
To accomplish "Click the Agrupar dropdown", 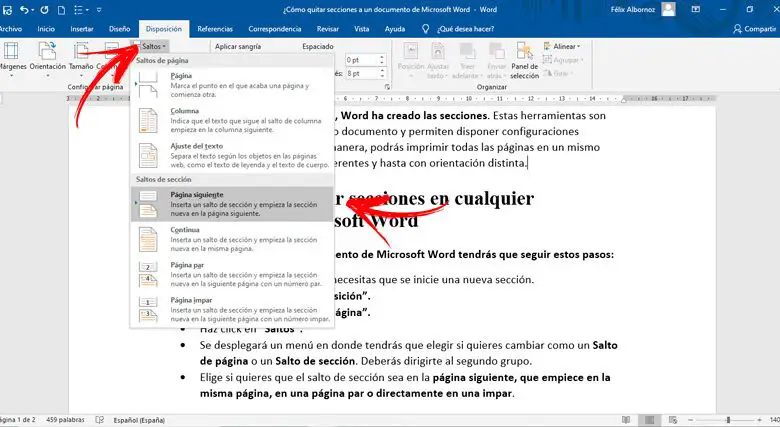I will click(563, 60).
